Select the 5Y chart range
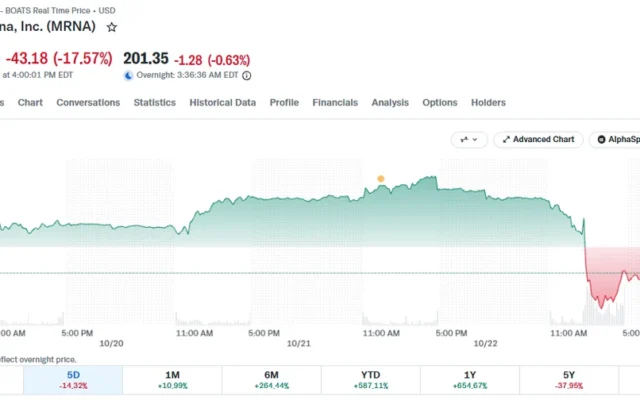Viewport: 640px width, 400px height. (569, 380)
